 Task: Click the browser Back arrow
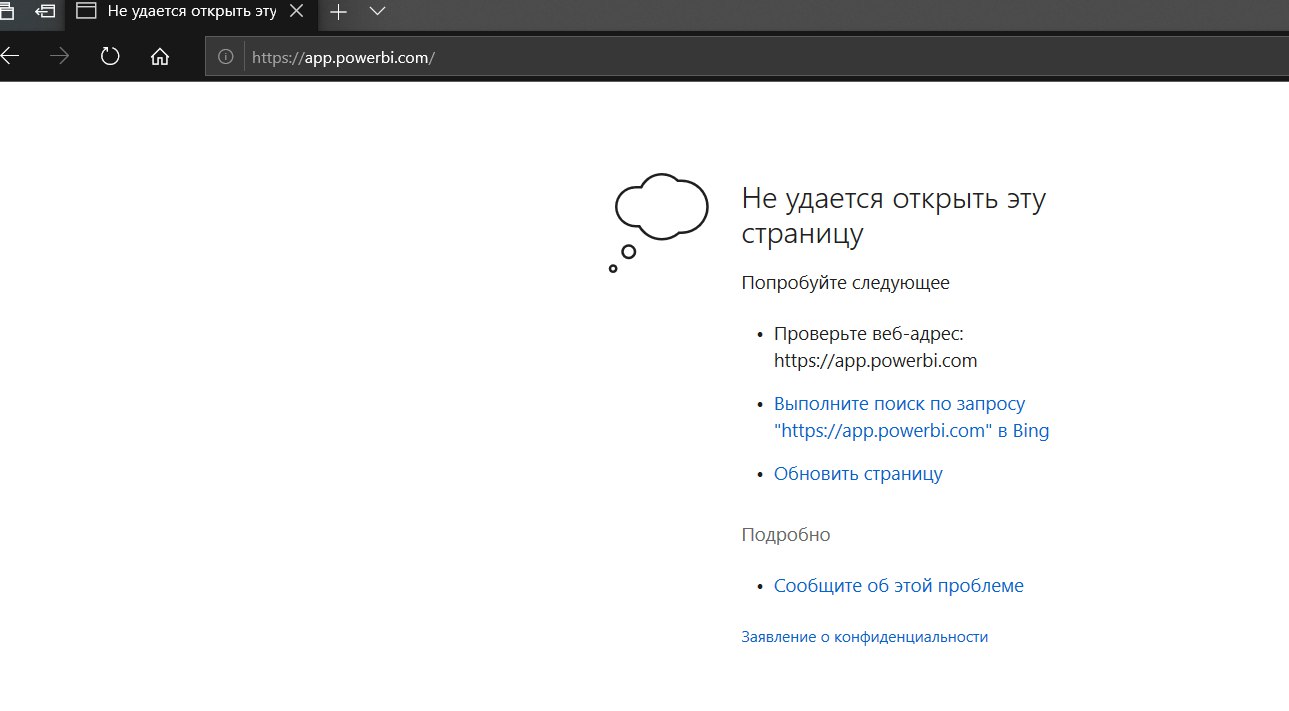[10, 56]
